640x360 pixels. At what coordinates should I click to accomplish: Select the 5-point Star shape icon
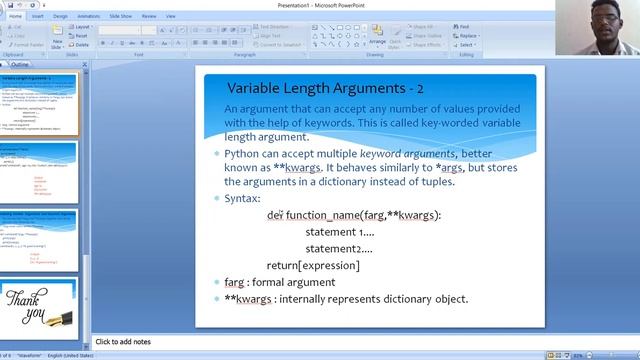[x=356, y=44]
